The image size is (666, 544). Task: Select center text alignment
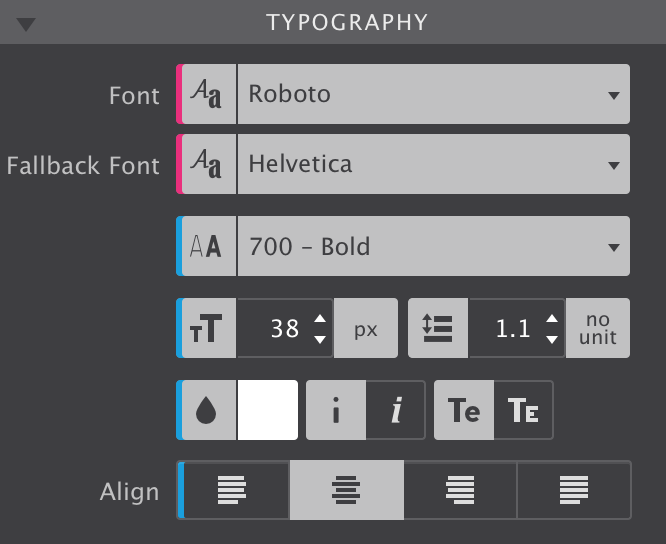tap(347, 490)
